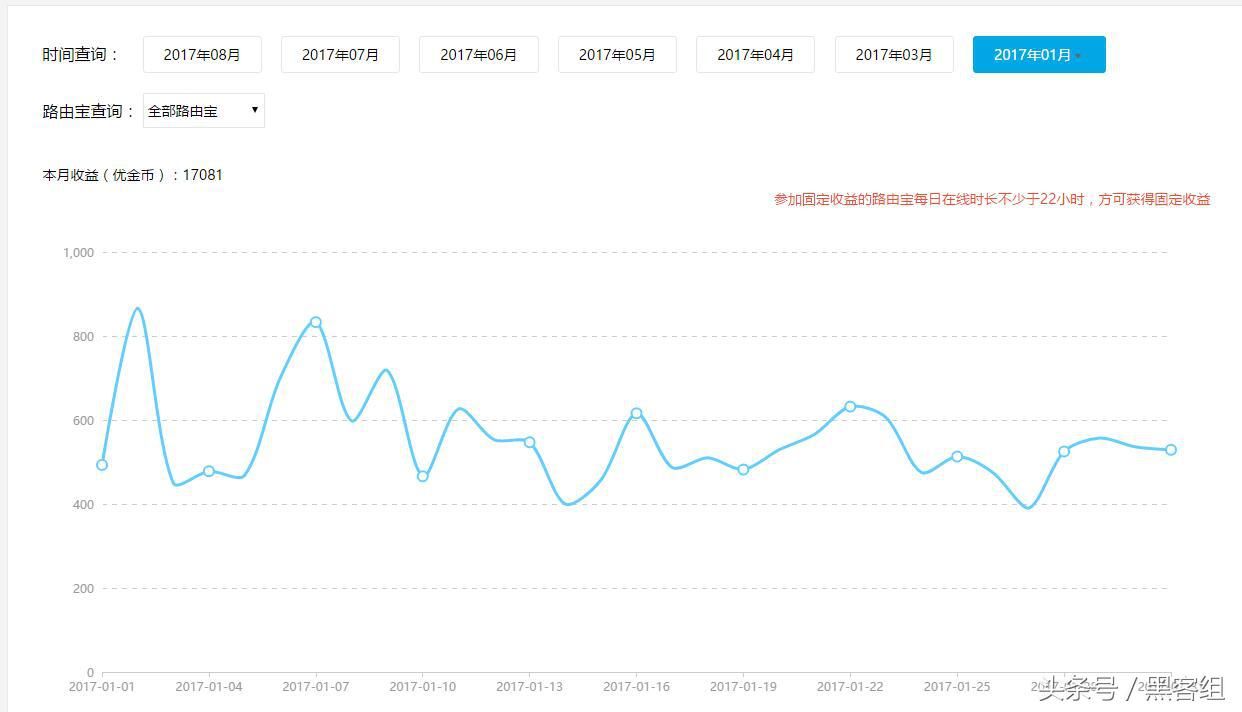Select the chart marker at 2017-01-13
Image resolution: width=1242 pixels, height=712 pixels.
(530, 442)
